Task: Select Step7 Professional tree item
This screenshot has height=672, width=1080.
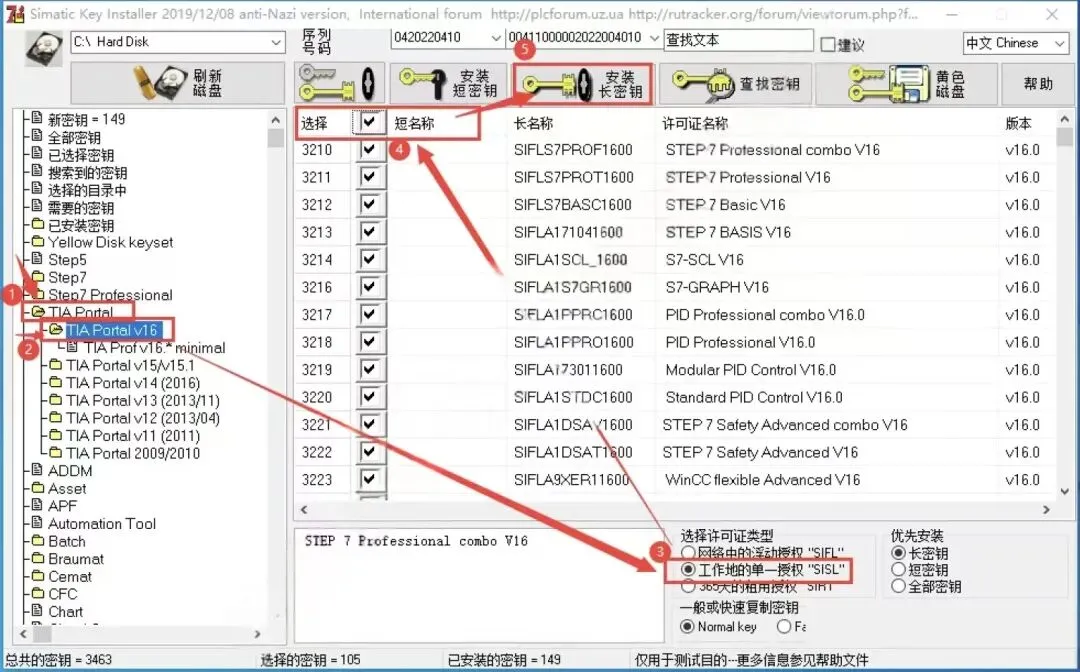Action: 110,295
